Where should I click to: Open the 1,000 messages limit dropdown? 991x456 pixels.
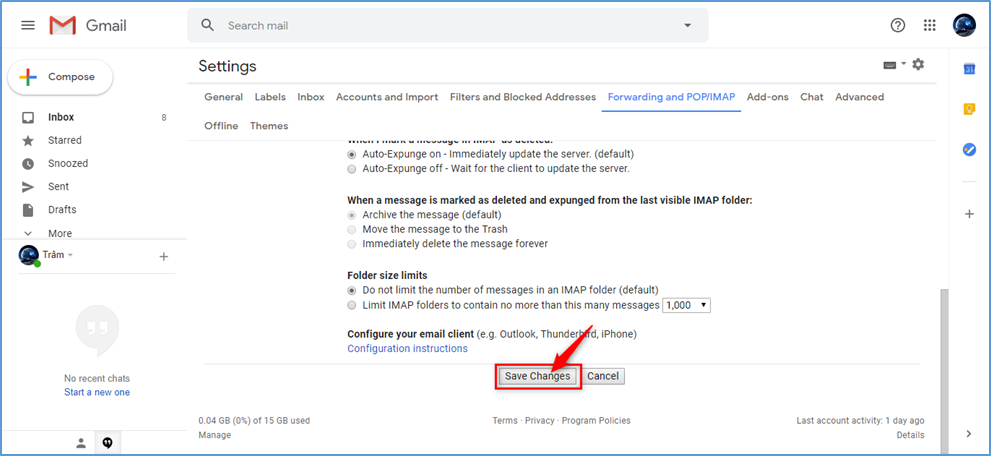click(686, 305)
